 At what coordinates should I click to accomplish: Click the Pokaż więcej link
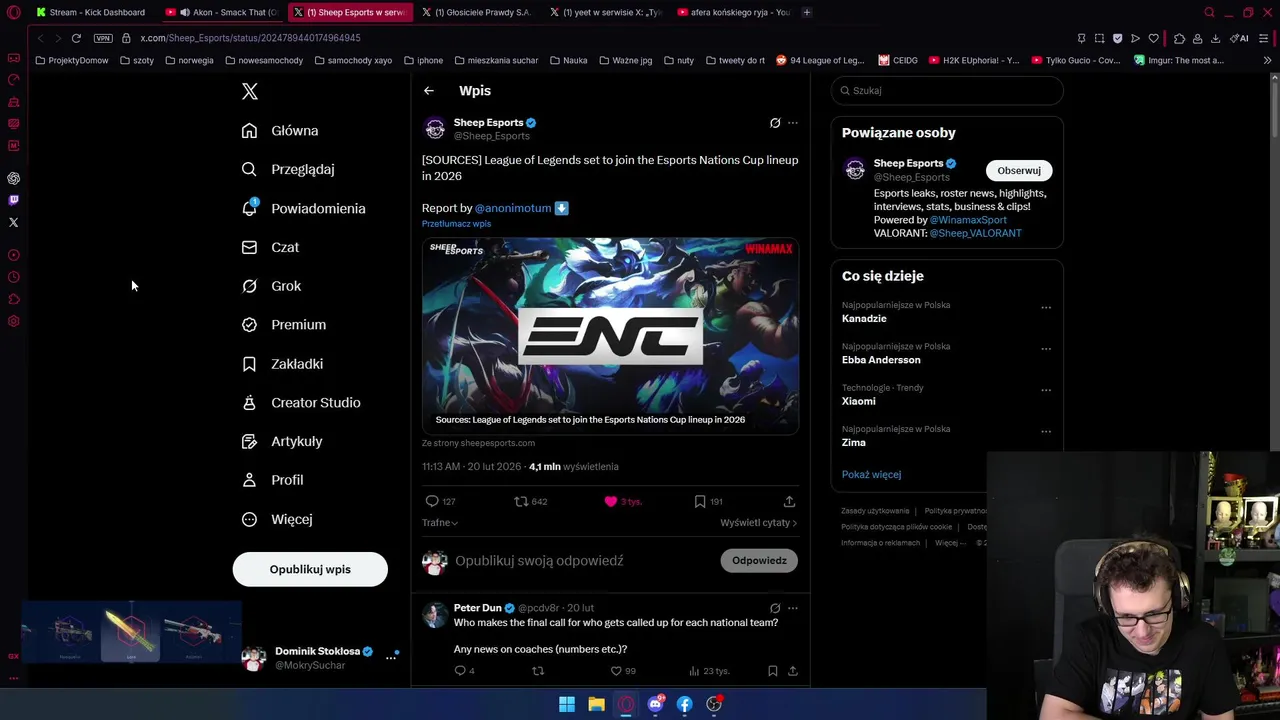871,475
